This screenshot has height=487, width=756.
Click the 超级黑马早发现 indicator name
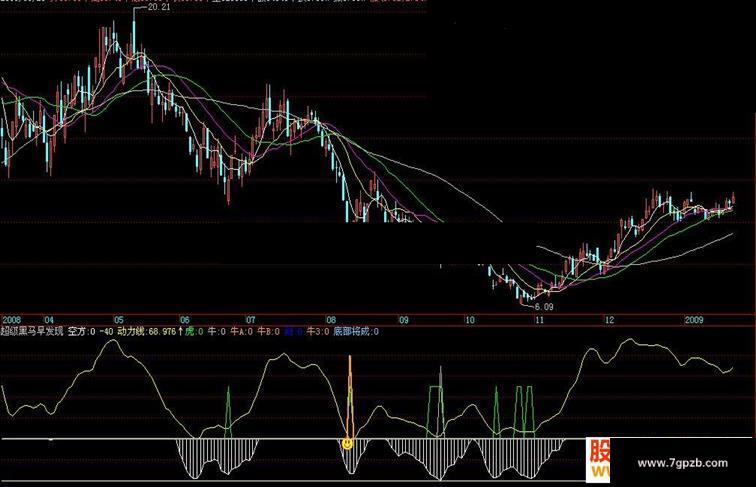[x=32, y=332]
